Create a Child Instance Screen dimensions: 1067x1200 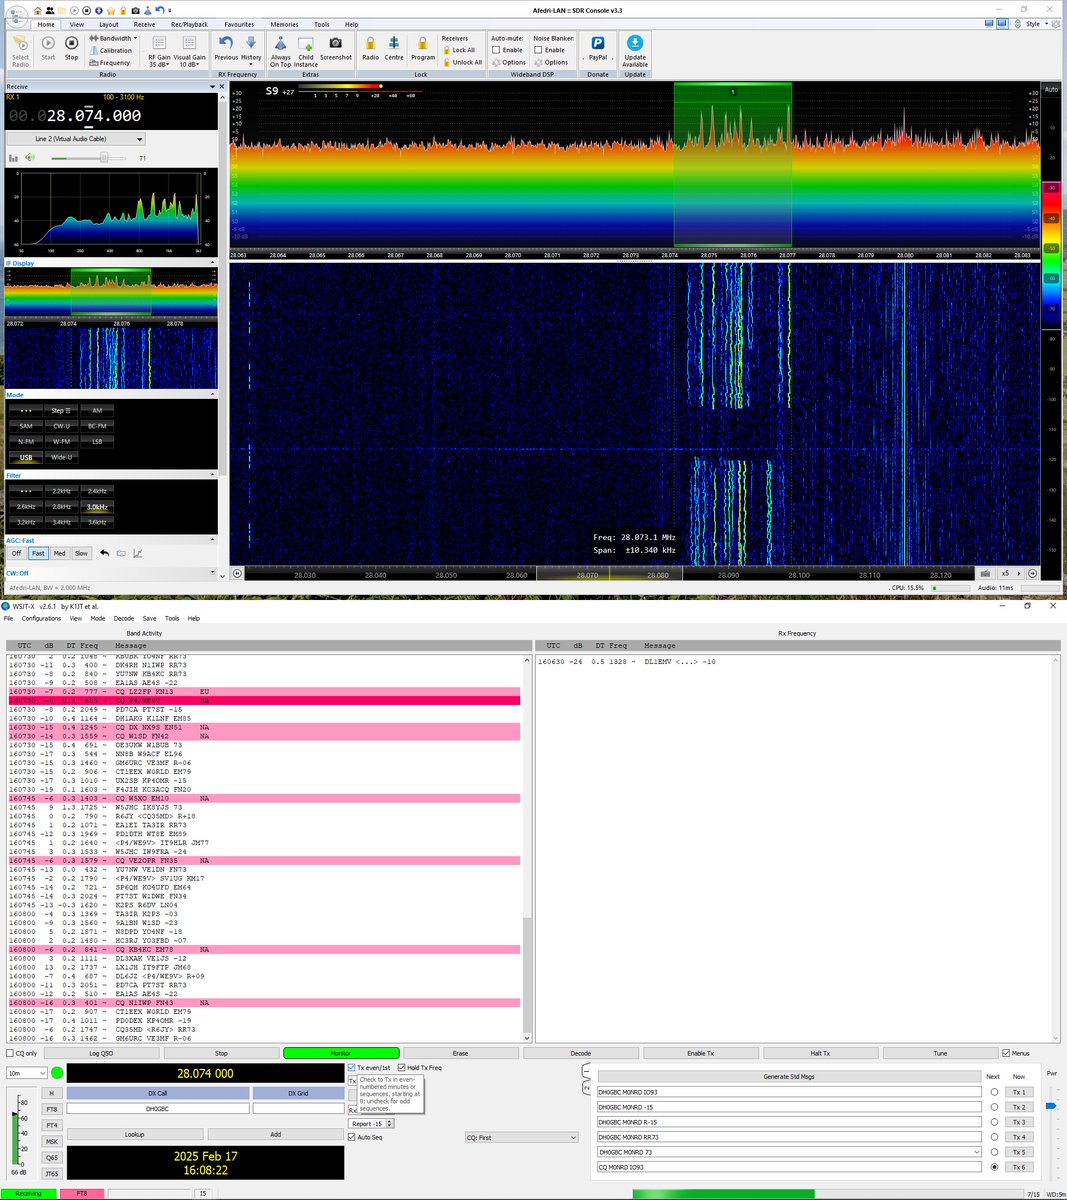pos(306,51)
